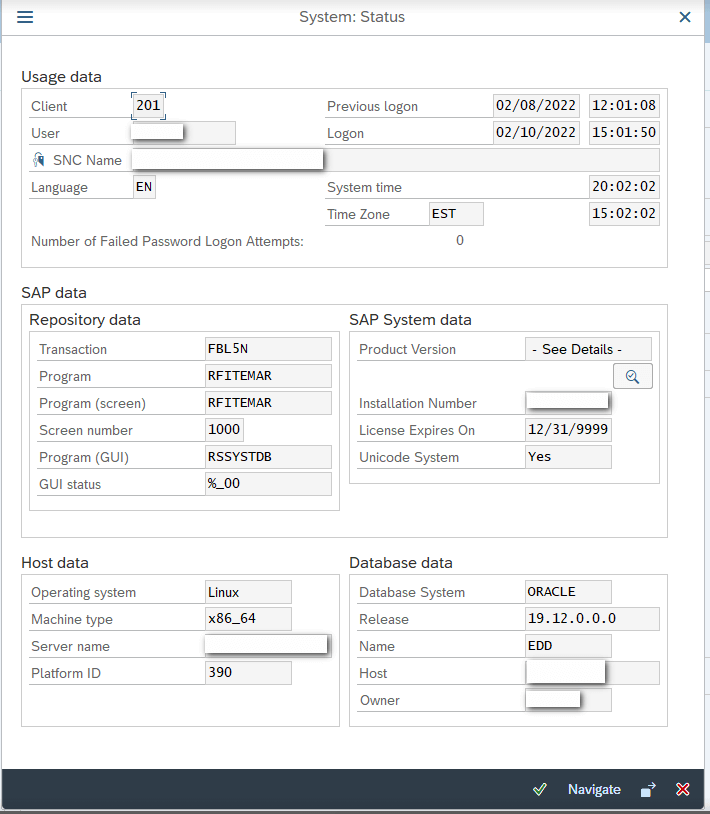Click Logon time 15:01:50

pyautogui.click(x=624, y=133)
